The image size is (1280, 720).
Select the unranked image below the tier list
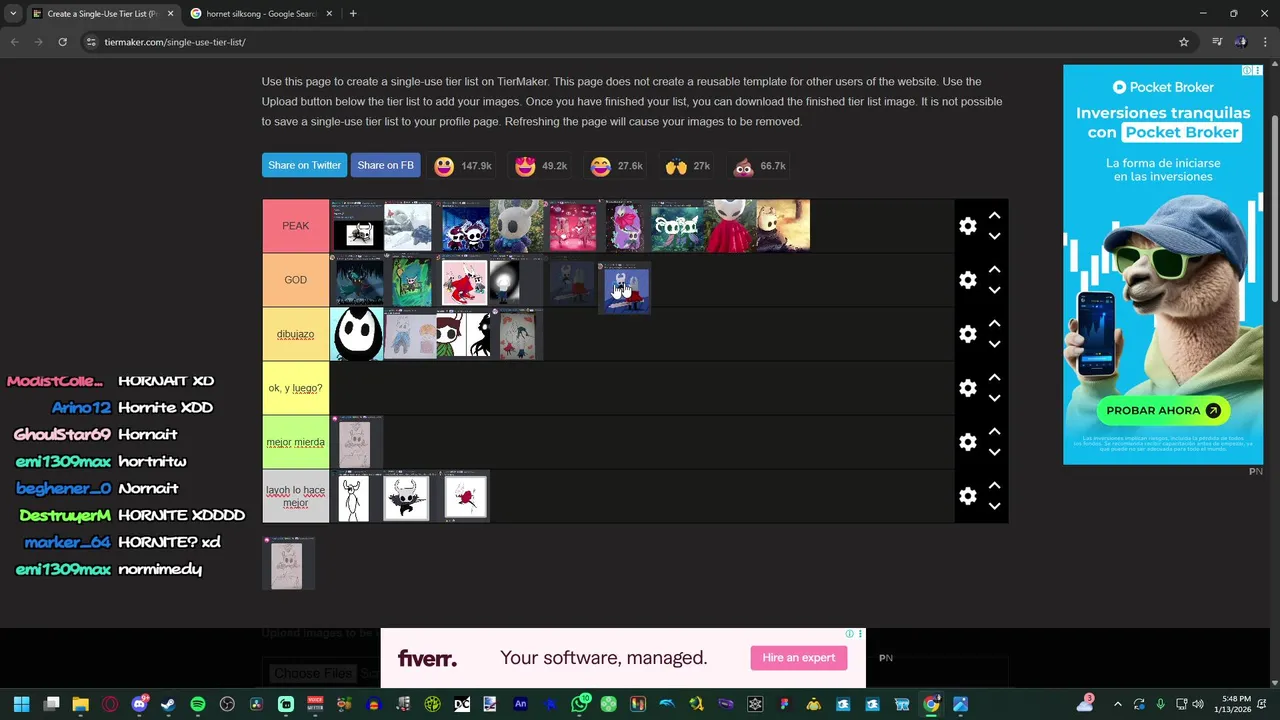tap(288, 563)
